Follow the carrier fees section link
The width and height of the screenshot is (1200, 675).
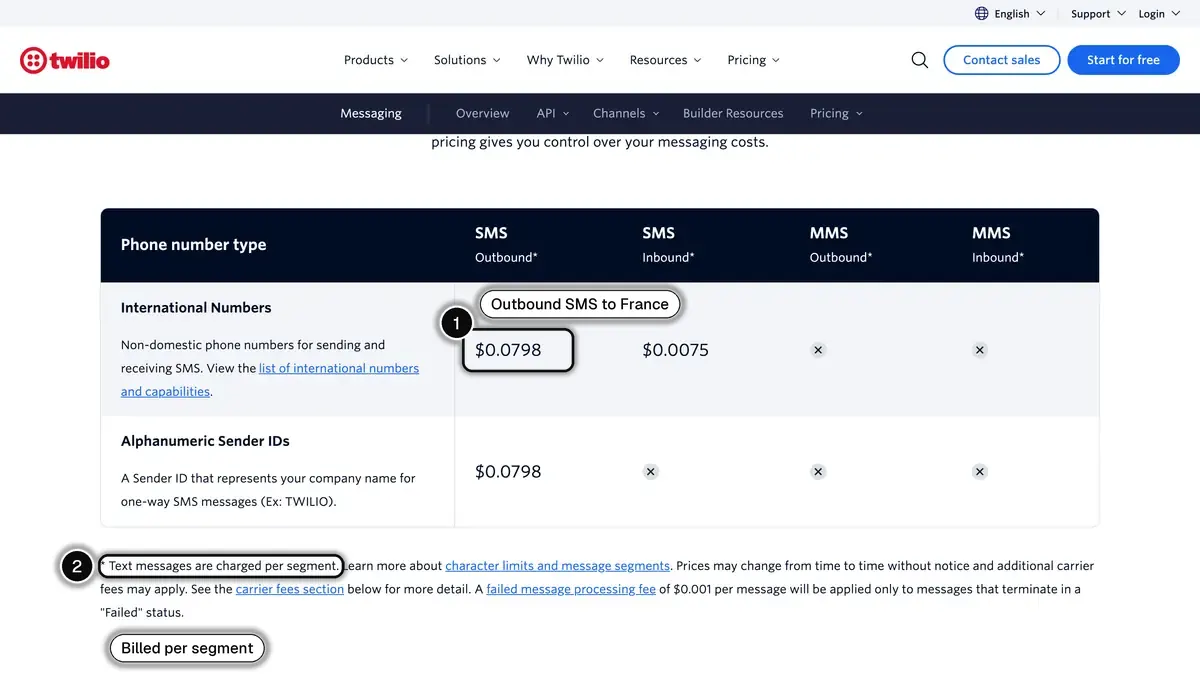click(x=290, y=589)
